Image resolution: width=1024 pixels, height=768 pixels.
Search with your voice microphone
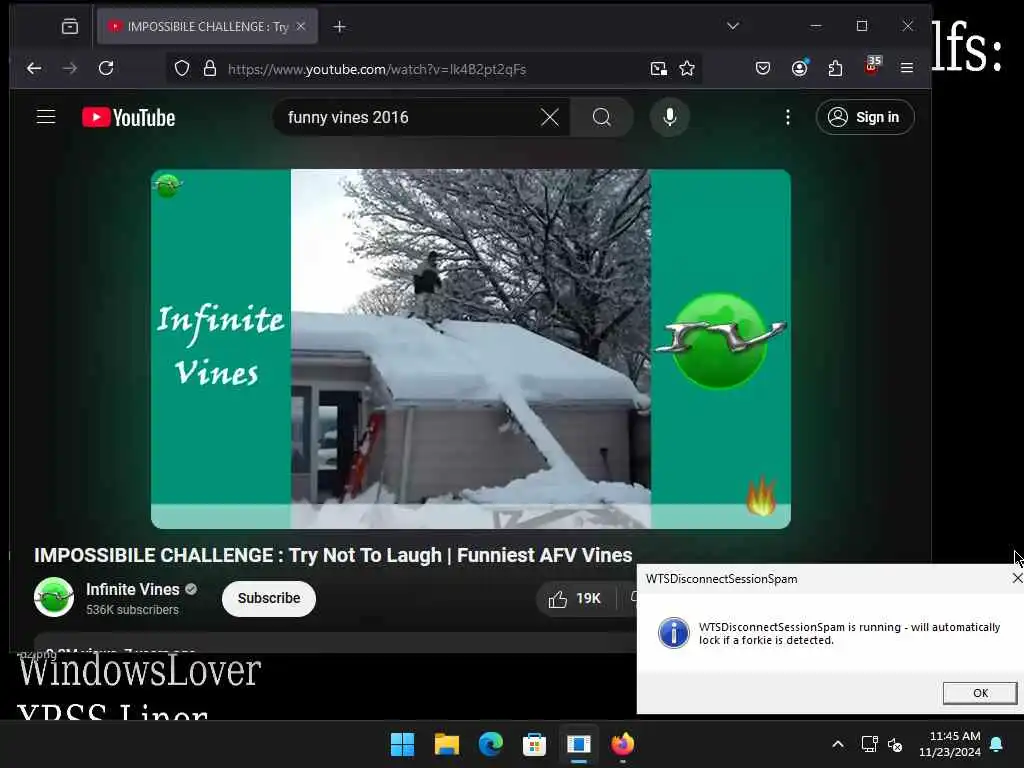click(669, 118)
